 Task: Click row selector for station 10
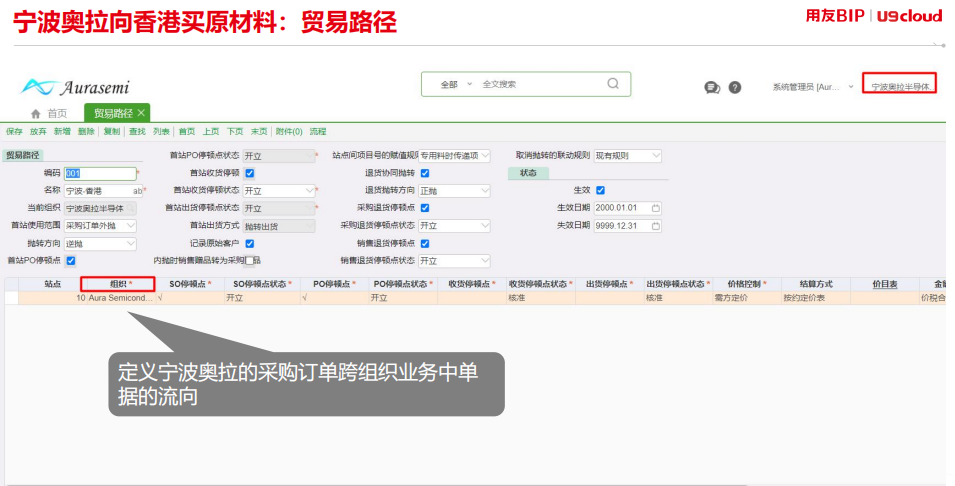pos(12,298)
